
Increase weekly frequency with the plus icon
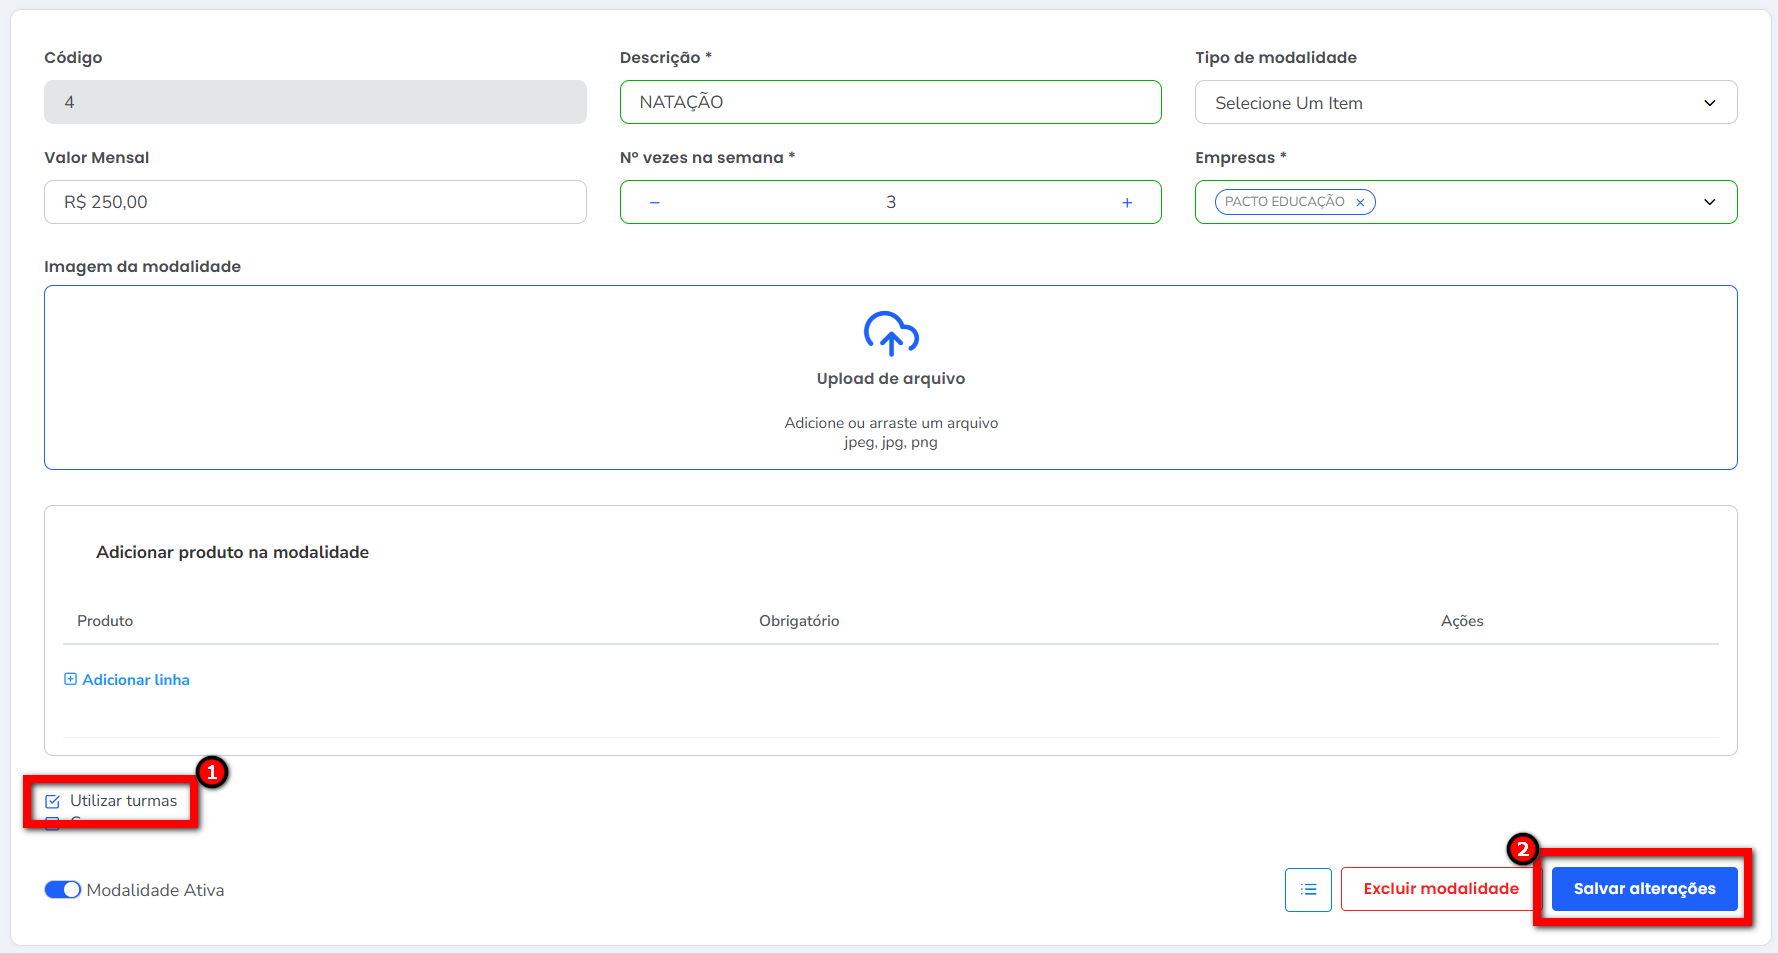1127,202
